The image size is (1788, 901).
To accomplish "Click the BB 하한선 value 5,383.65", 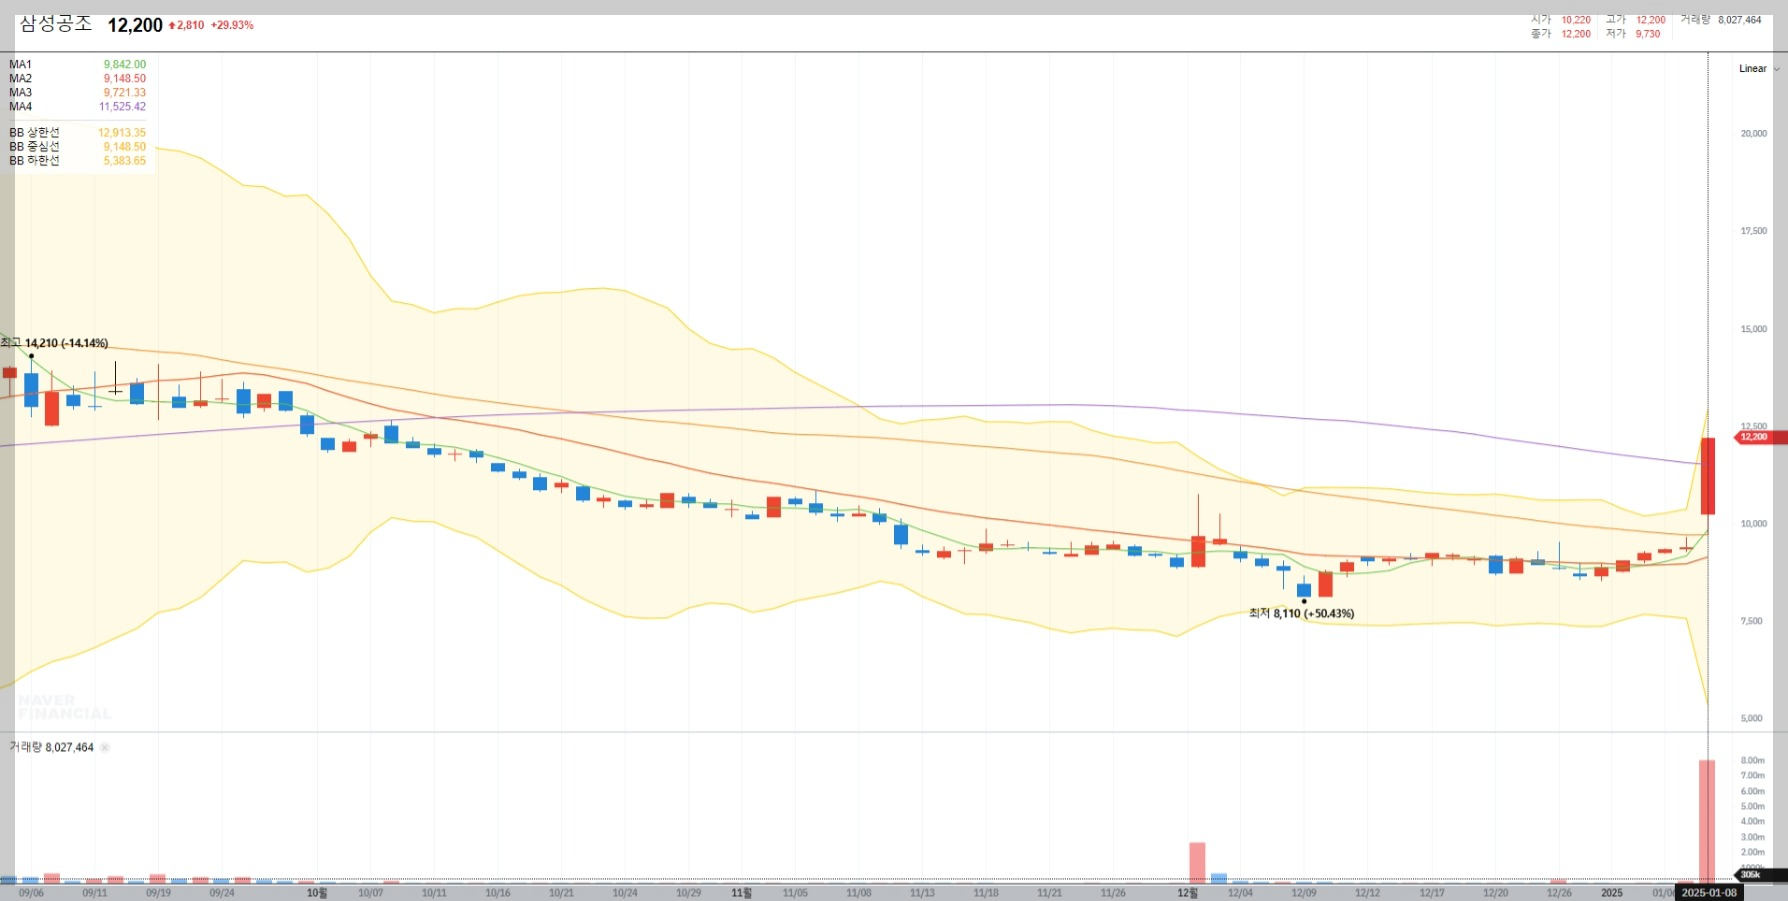I will (x=125, y=161).
